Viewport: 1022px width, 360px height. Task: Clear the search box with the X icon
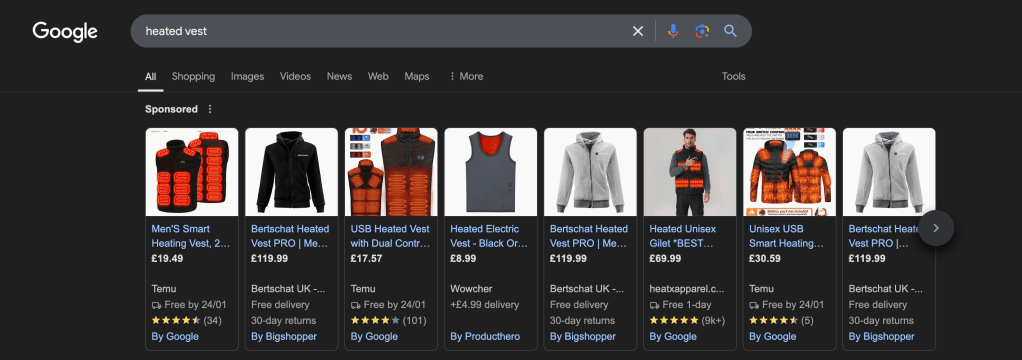(637, 31)
